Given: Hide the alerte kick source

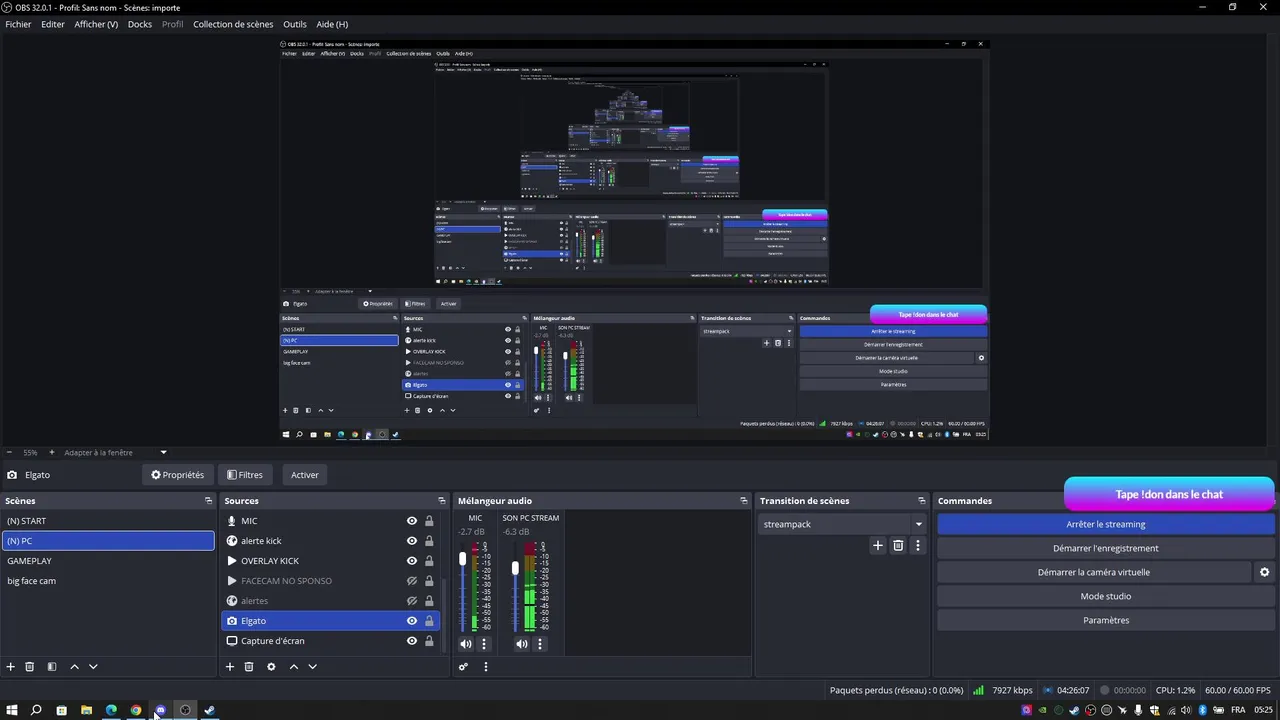Looking at the screenshot, I should point(412,541).
